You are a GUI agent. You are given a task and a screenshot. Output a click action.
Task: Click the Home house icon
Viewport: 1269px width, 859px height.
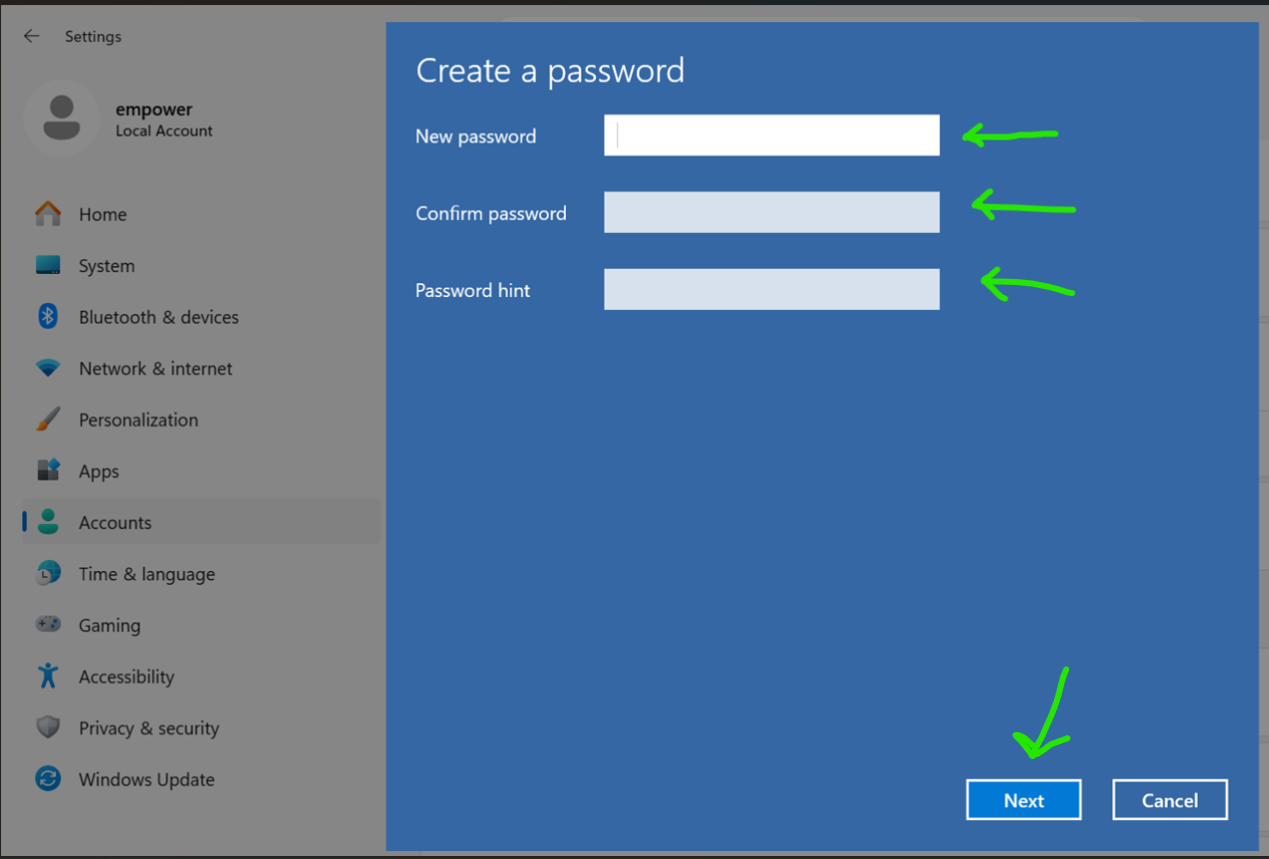pos(48,214)
